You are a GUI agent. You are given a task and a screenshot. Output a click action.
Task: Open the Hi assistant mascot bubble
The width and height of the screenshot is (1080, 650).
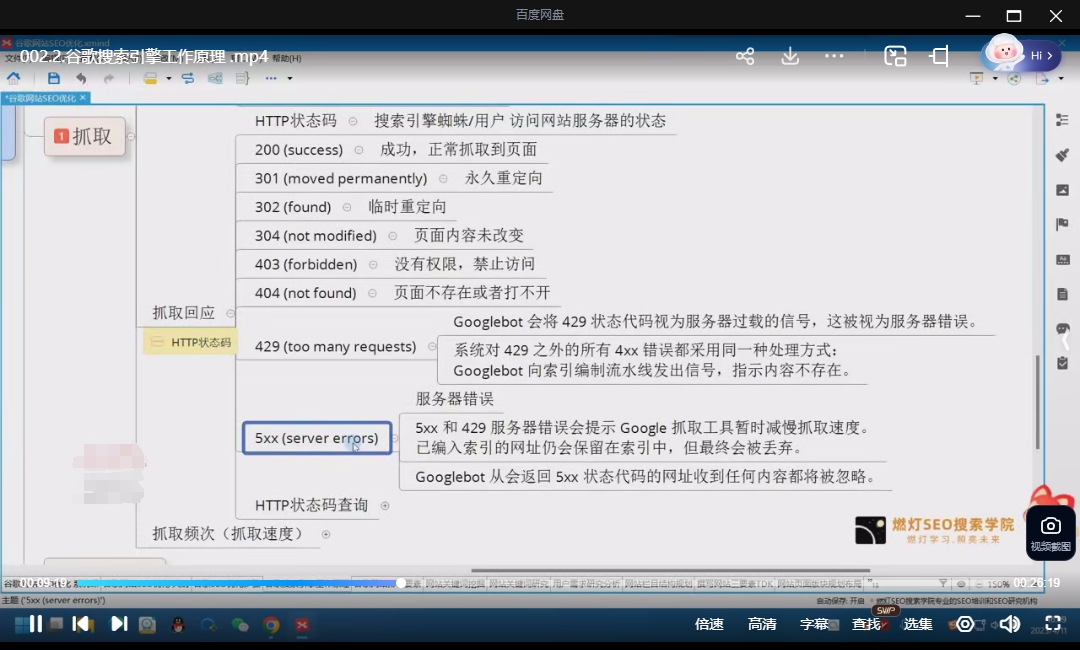point(1019,54)
